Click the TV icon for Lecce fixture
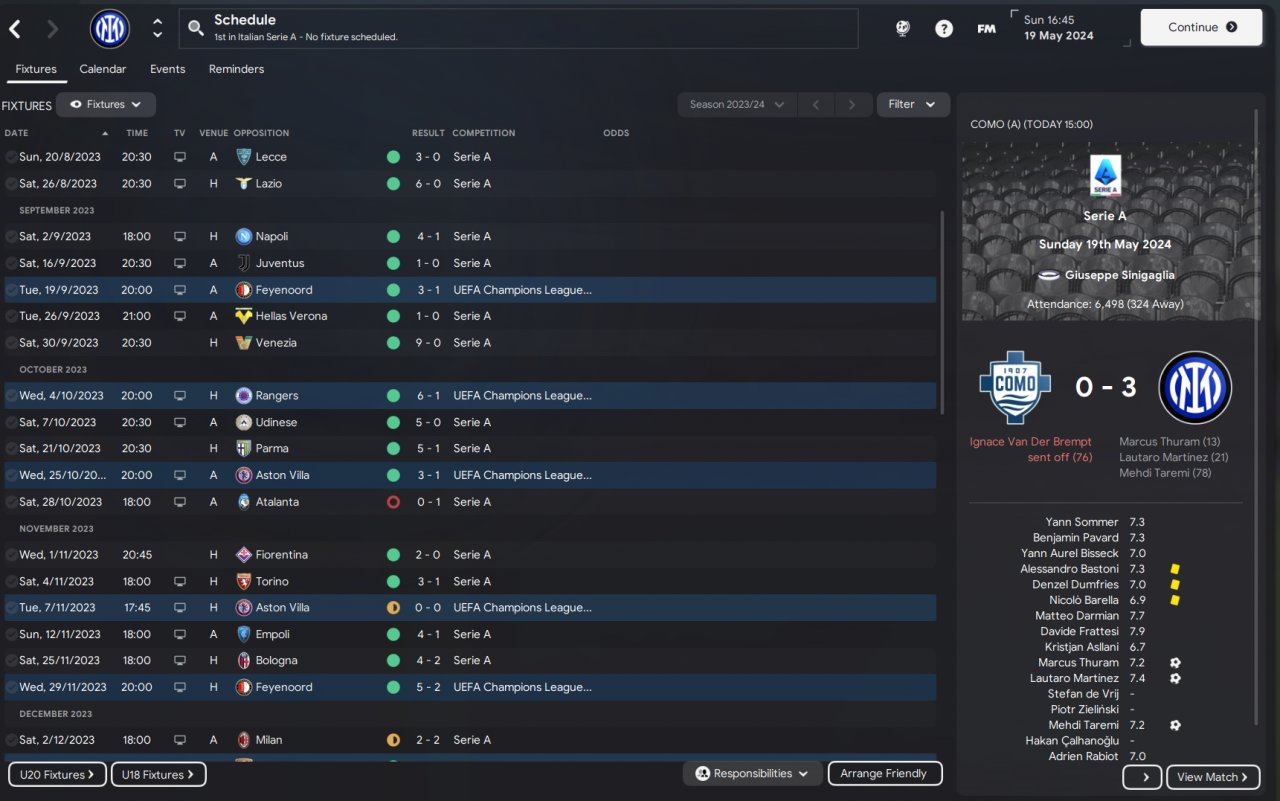Viewport: 1280px width, 801px height. (180, 157)
